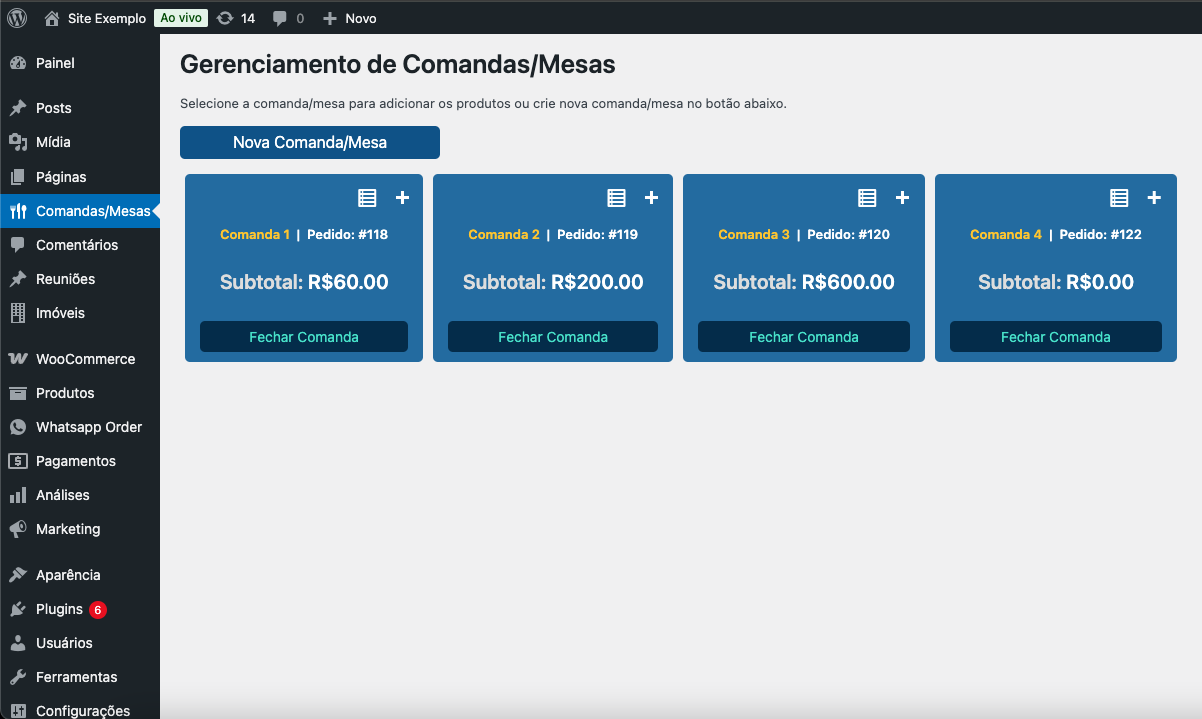Close Comanda 1 with Fechar Comanda
The height and width of the screenshot is (719, 1202).
pyautogui.click(x=304, y=337)
